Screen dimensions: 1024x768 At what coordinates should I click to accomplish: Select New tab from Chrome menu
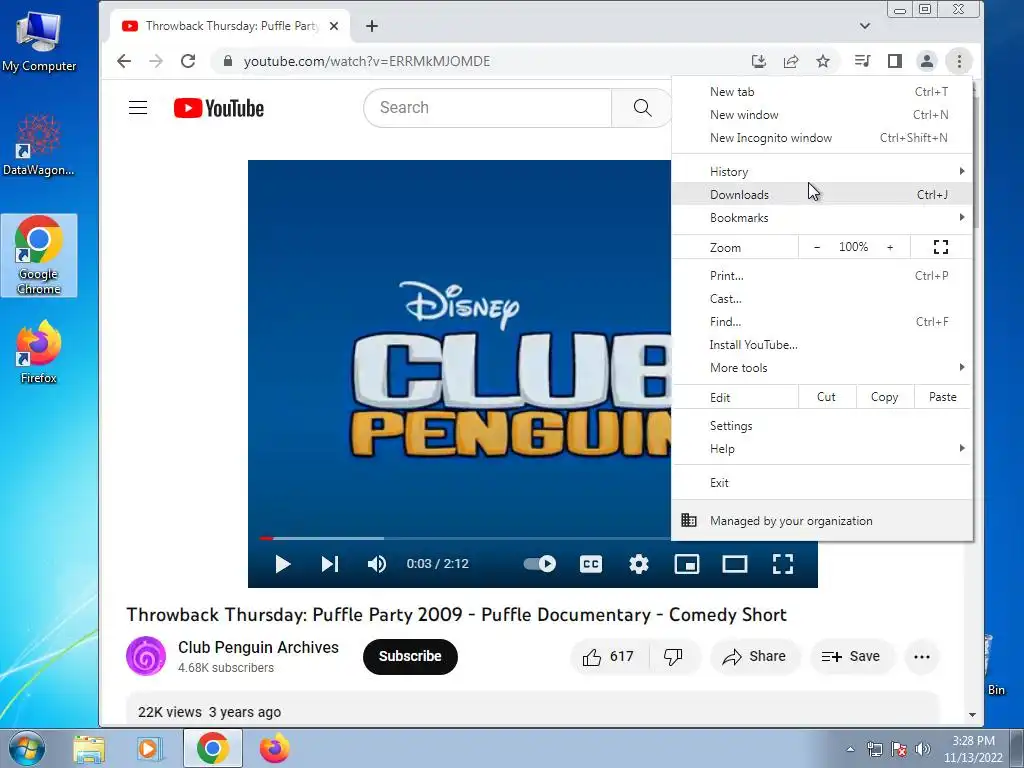(822, 91)
